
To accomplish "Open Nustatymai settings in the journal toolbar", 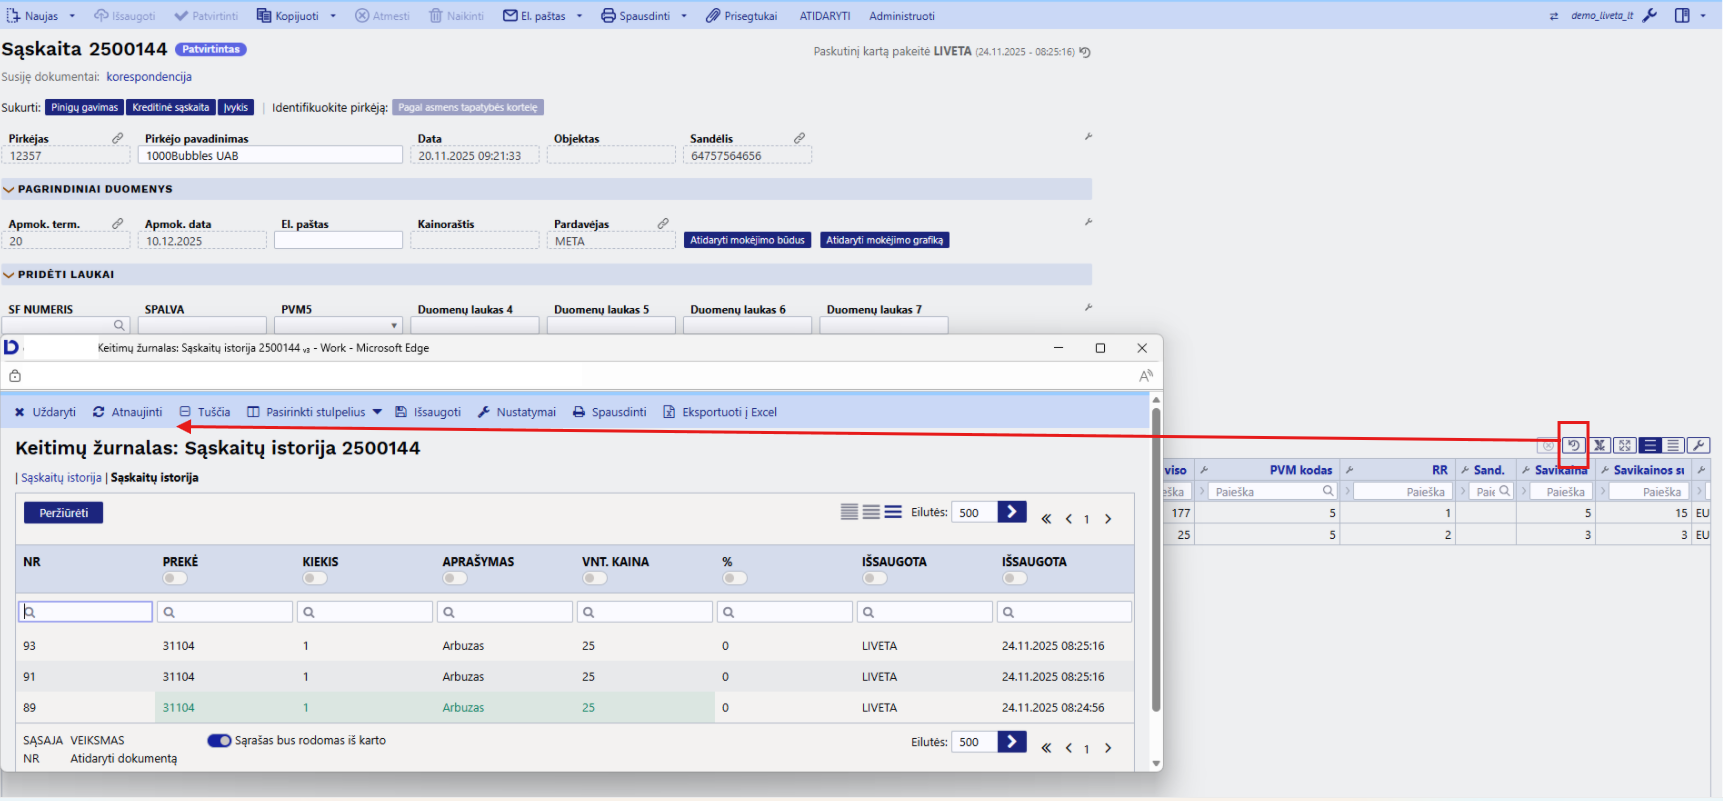I will click(516, 412).
